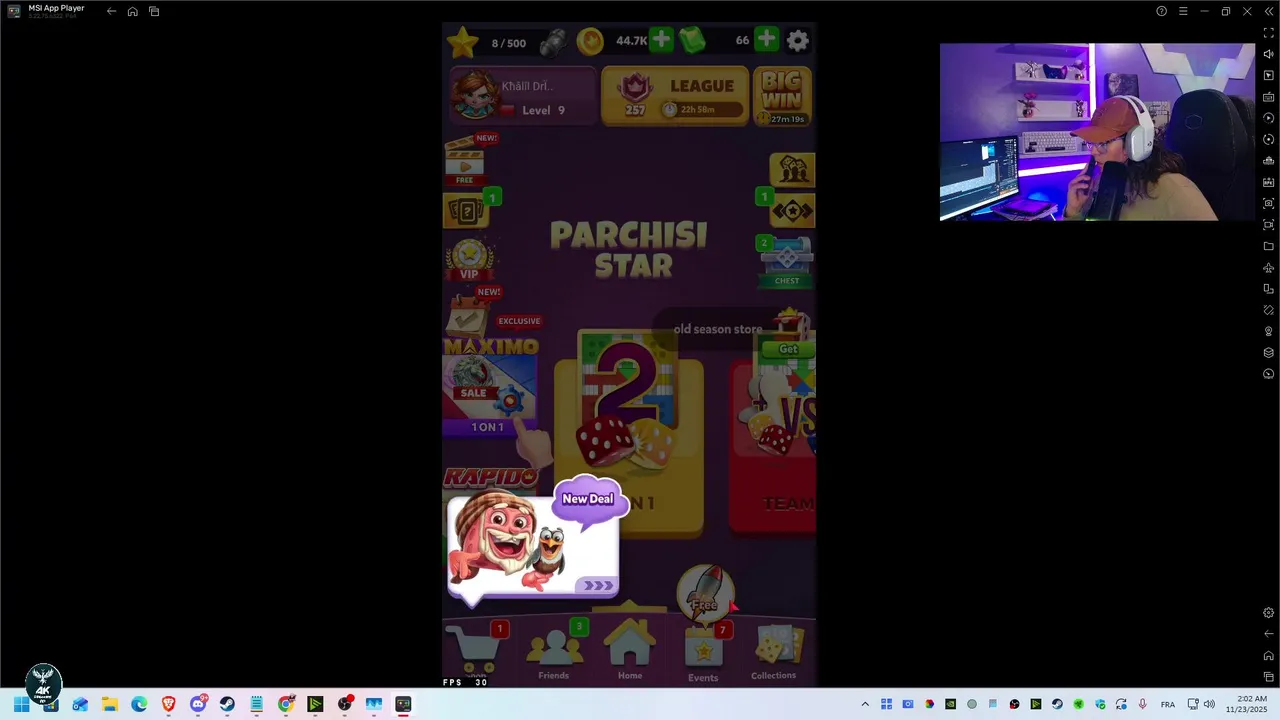Image resolution: width=1280 pixels, height=720 pixels.
Task: Open emulator settings gear in sidebar
Action: tap(1269, 613)
